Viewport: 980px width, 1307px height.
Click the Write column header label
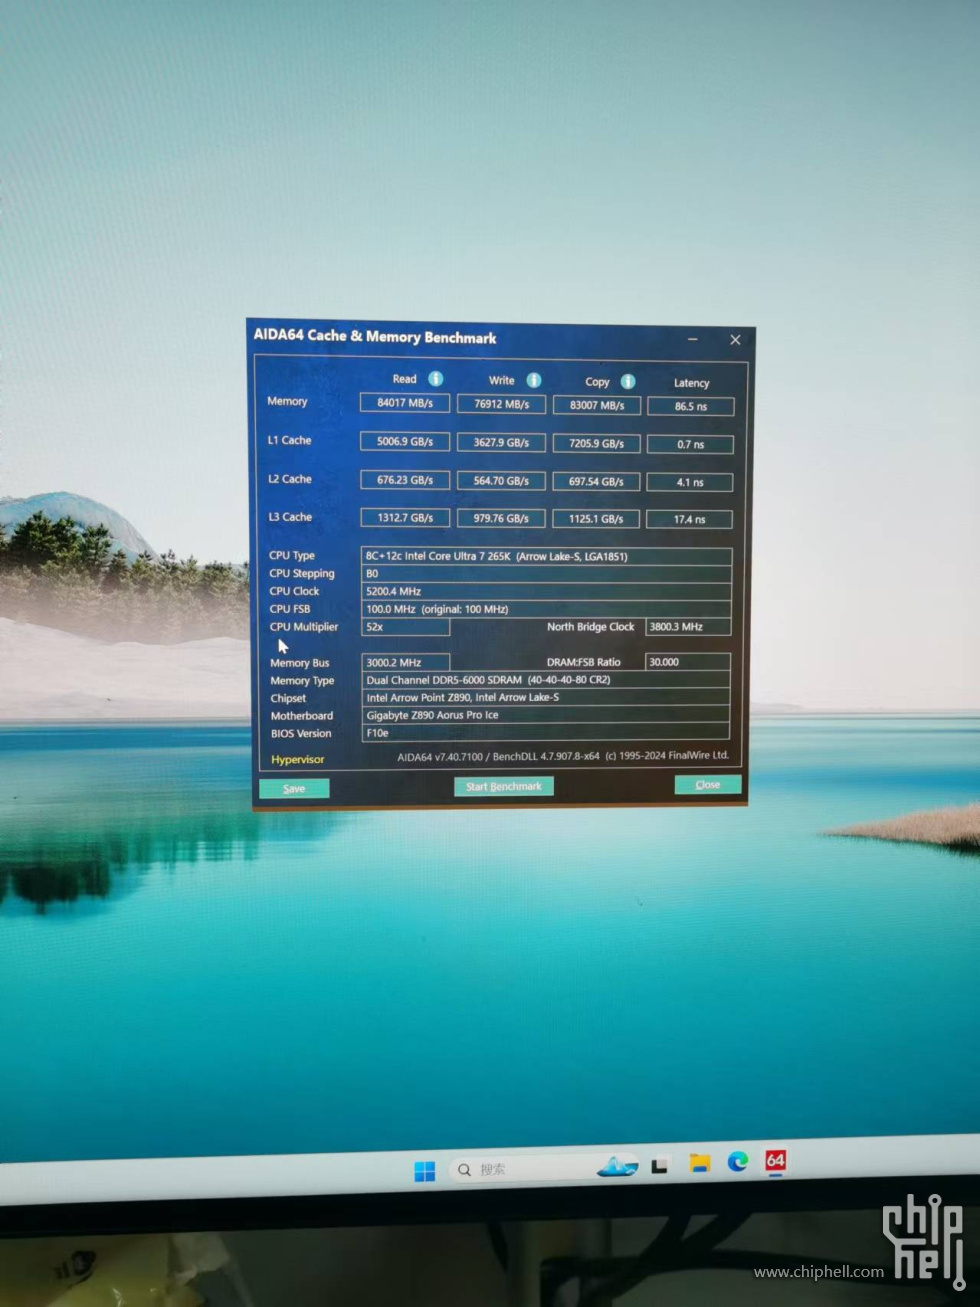(x=501, y=380)
